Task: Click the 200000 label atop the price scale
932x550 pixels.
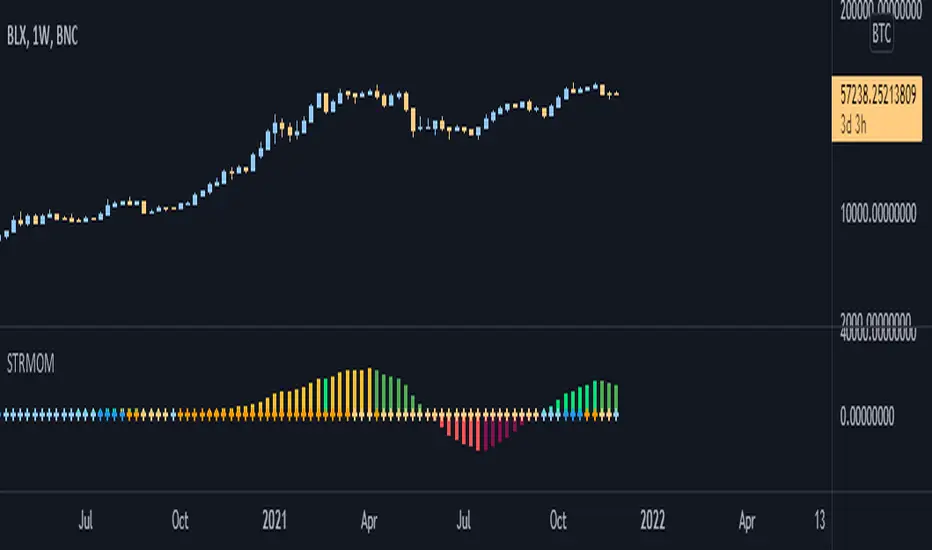Action: tap(880, 12)
